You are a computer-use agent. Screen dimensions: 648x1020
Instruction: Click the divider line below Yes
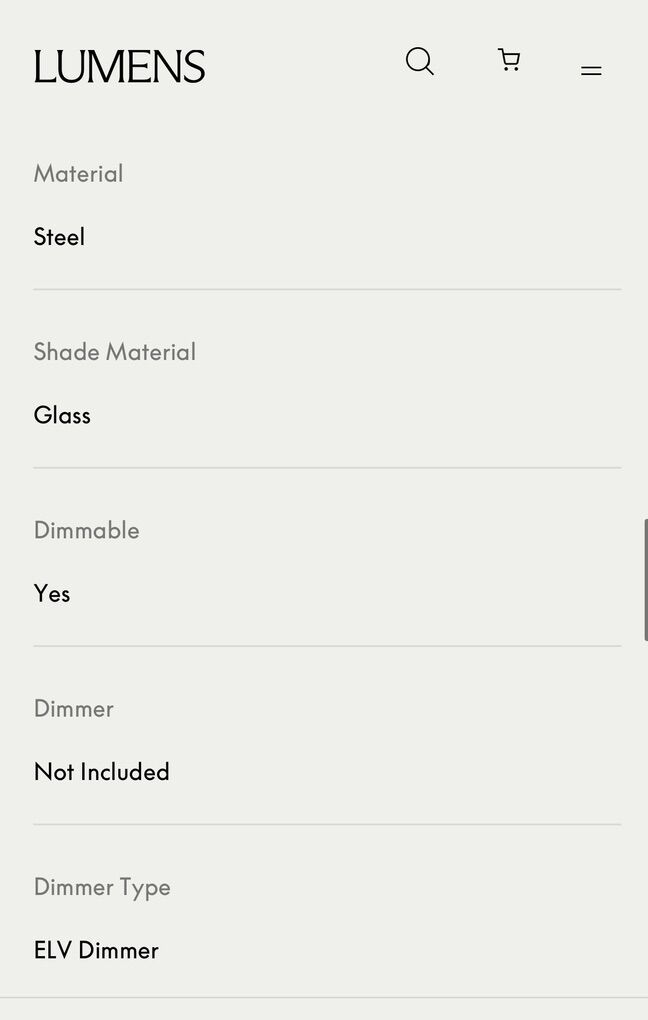click(x=327, y=646)
